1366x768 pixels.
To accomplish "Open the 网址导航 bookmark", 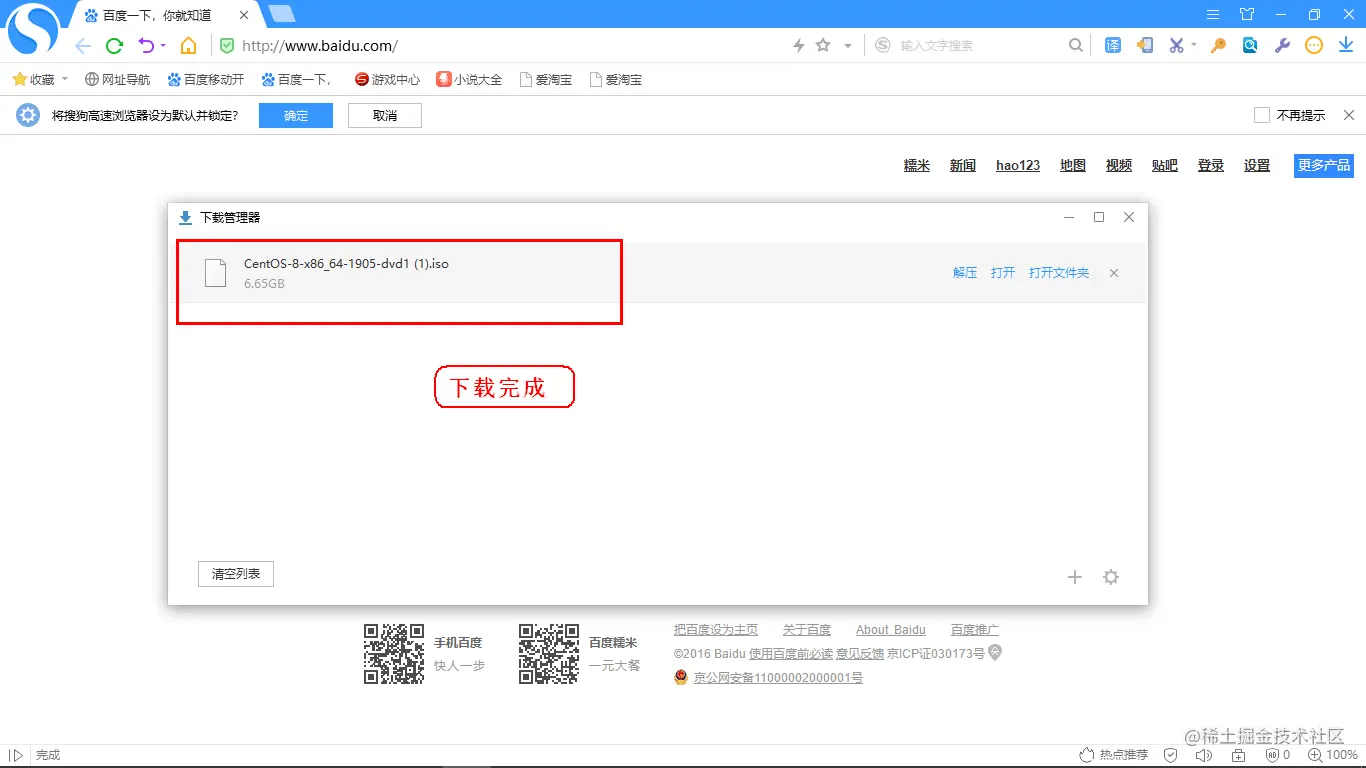I will [x=117, y=79].
